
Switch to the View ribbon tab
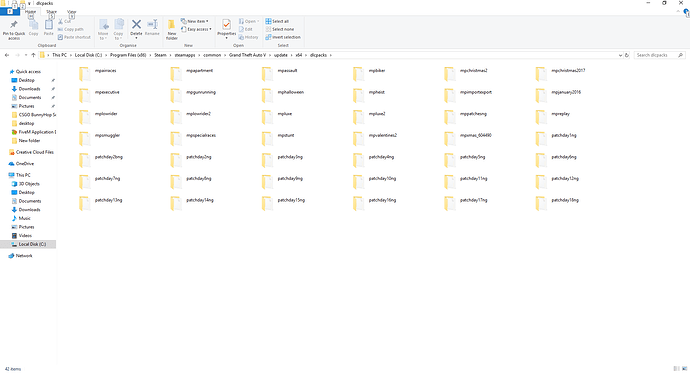72,12
